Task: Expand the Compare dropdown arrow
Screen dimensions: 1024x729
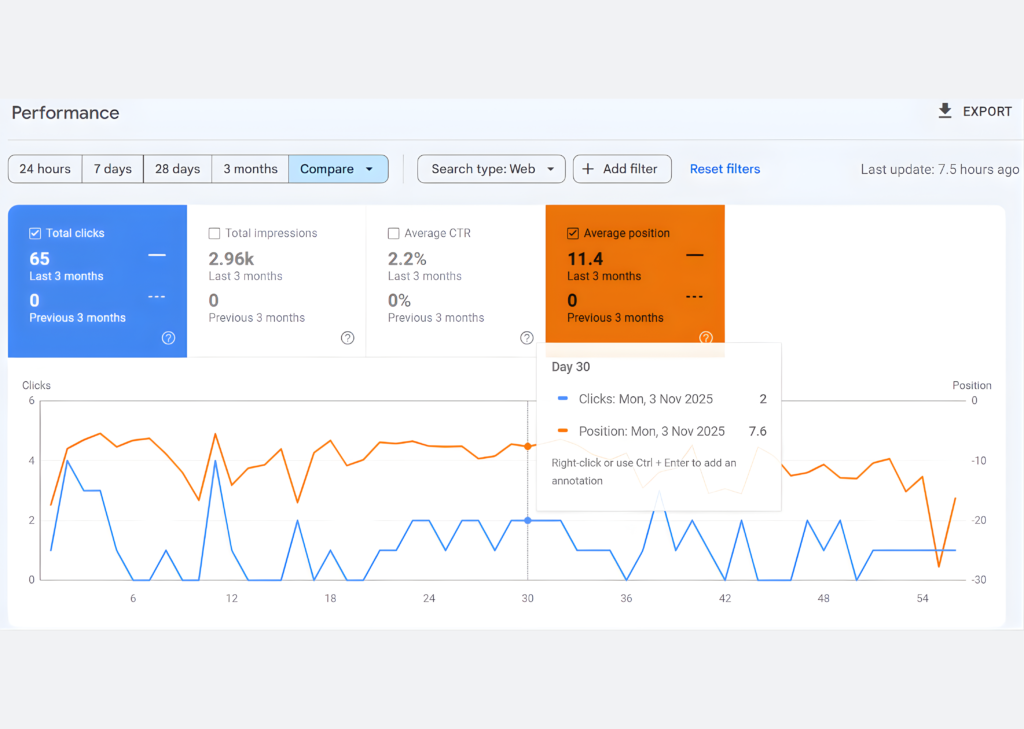Action: pyautogui.click(x=369, y=169)
